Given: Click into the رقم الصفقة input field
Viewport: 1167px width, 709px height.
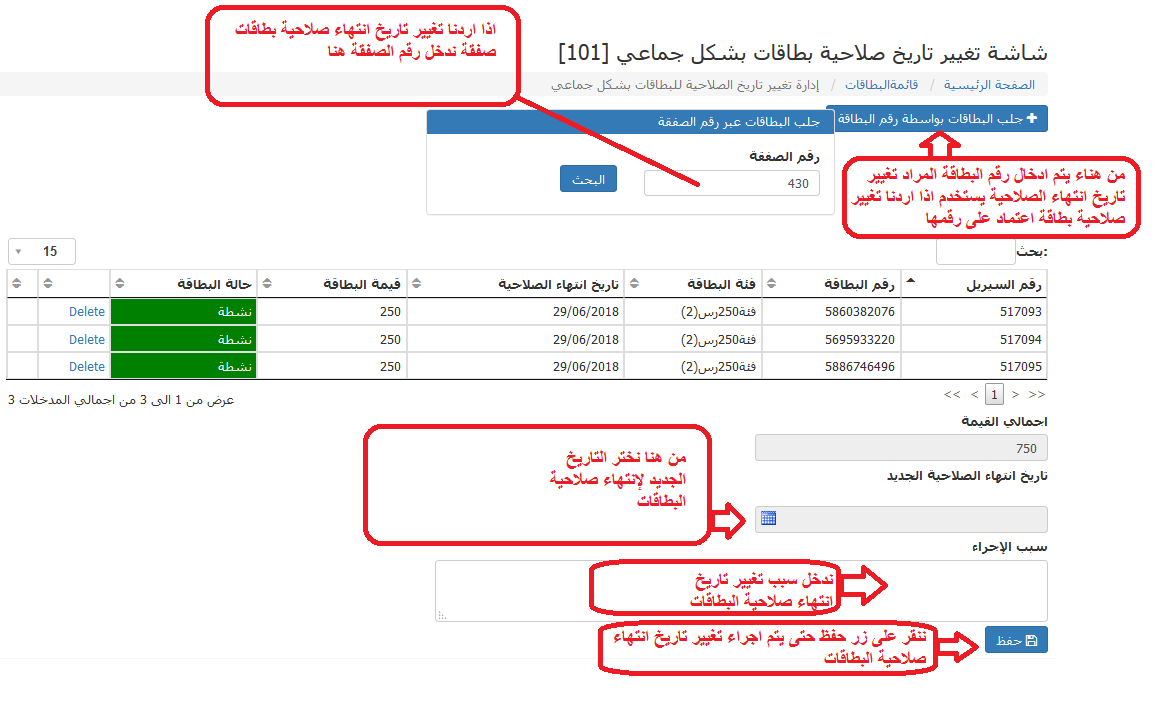Looking at the screenshot, I should tap(732, 183).
